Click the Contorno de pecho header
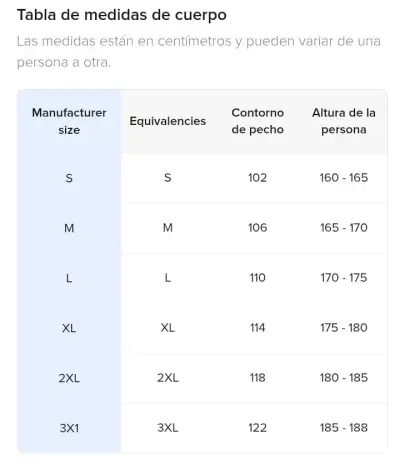 tap(257, 121)
